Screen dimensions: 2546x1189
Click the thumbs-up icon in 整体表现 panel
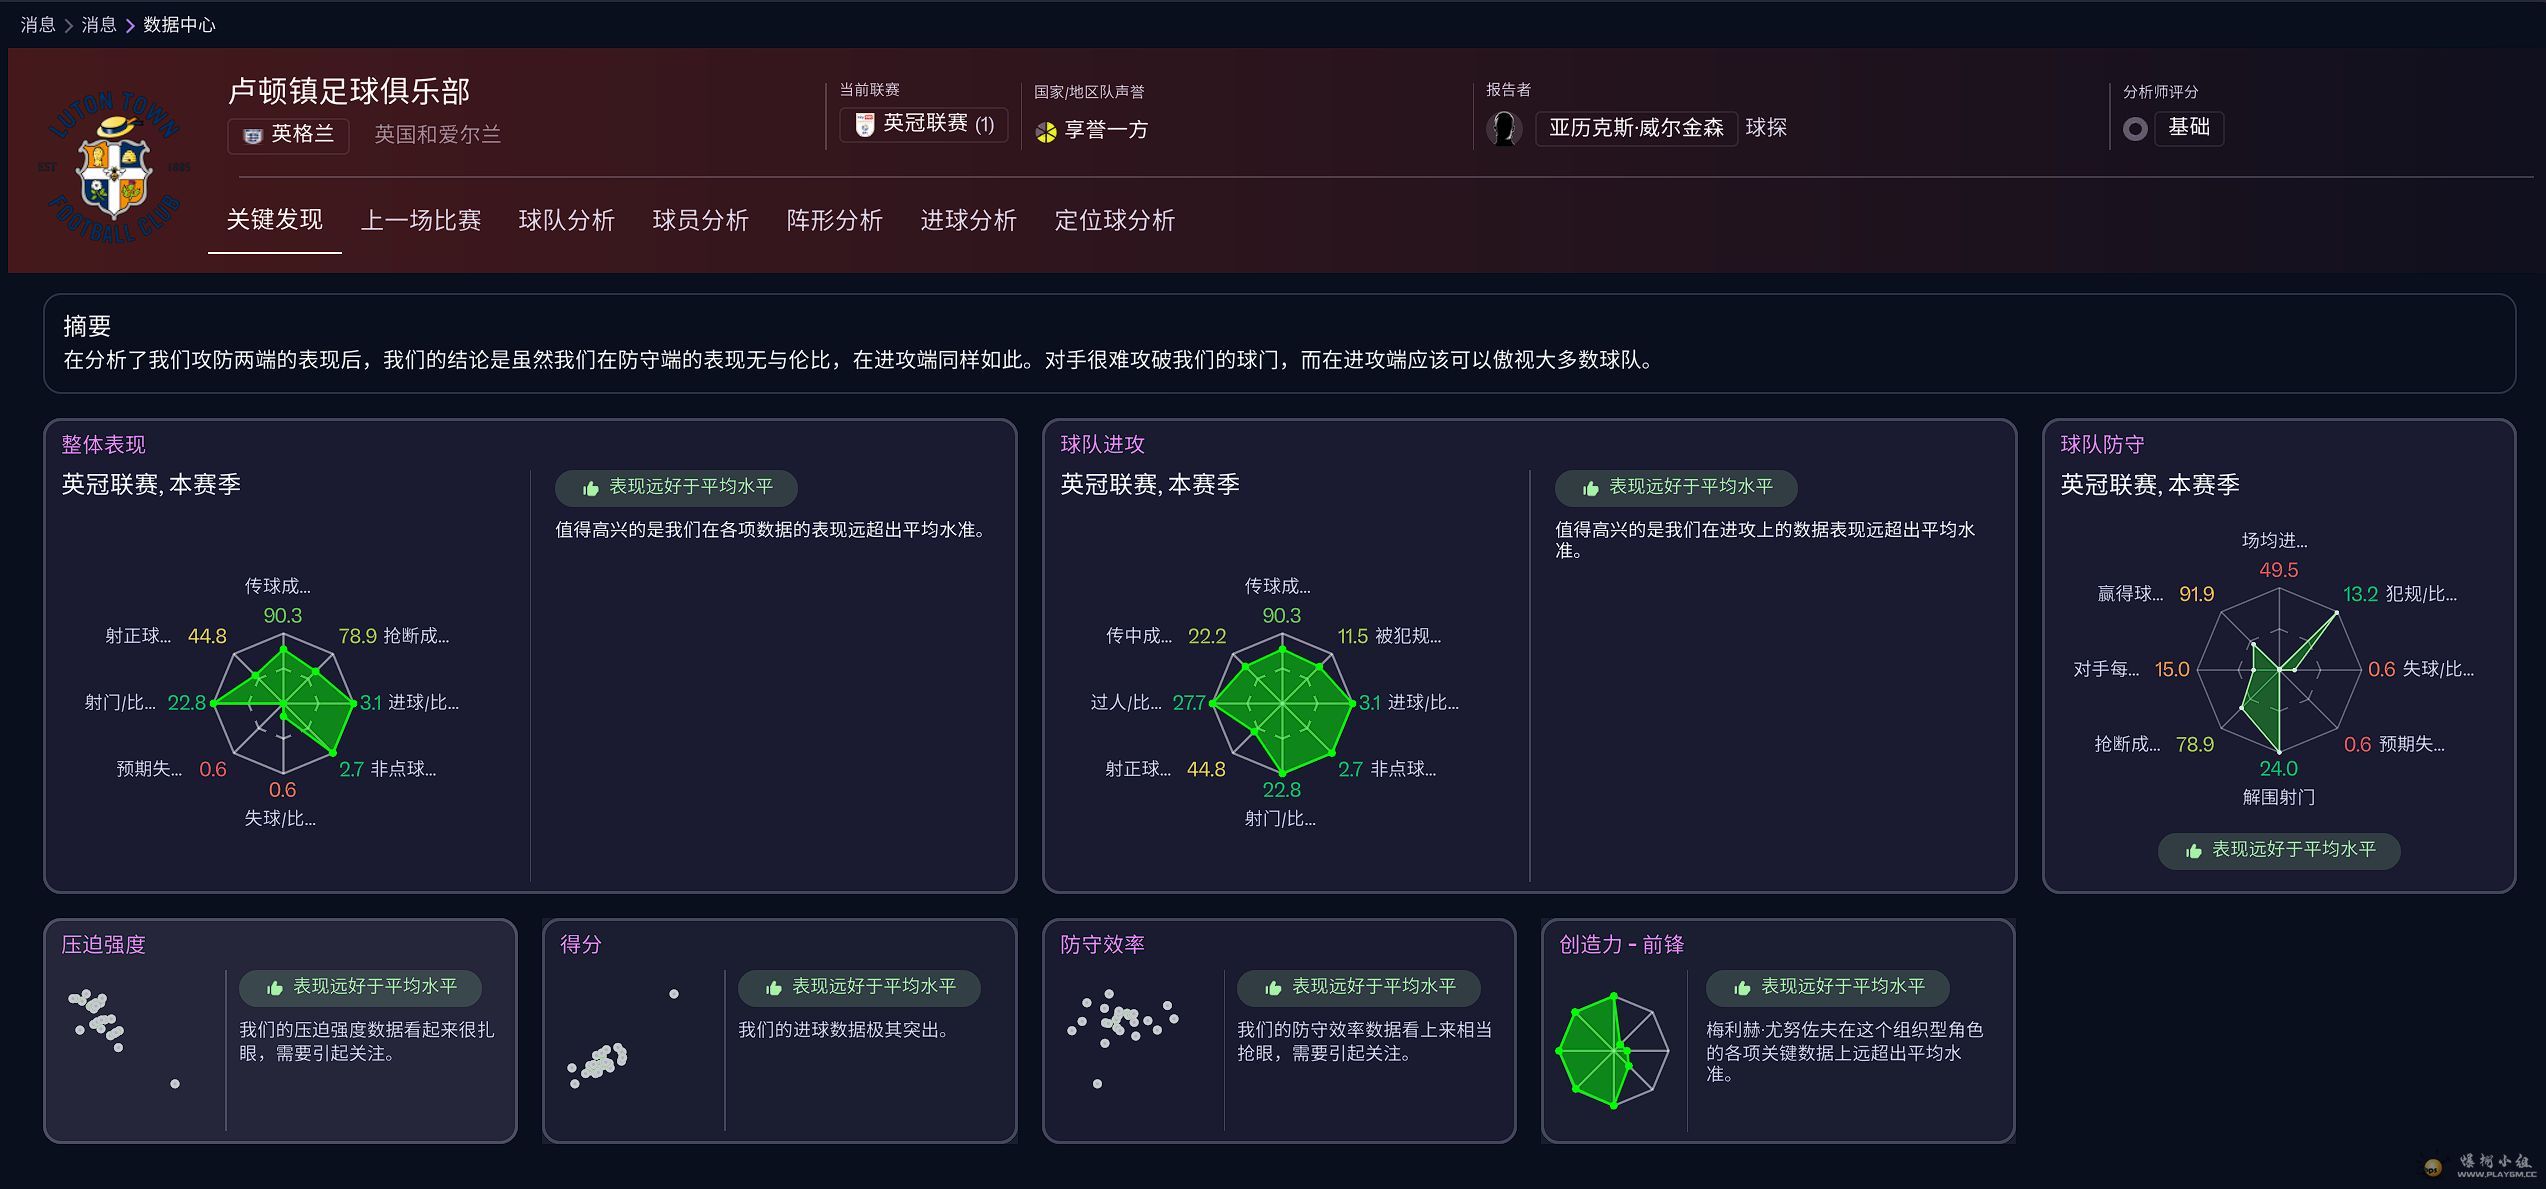591,488
